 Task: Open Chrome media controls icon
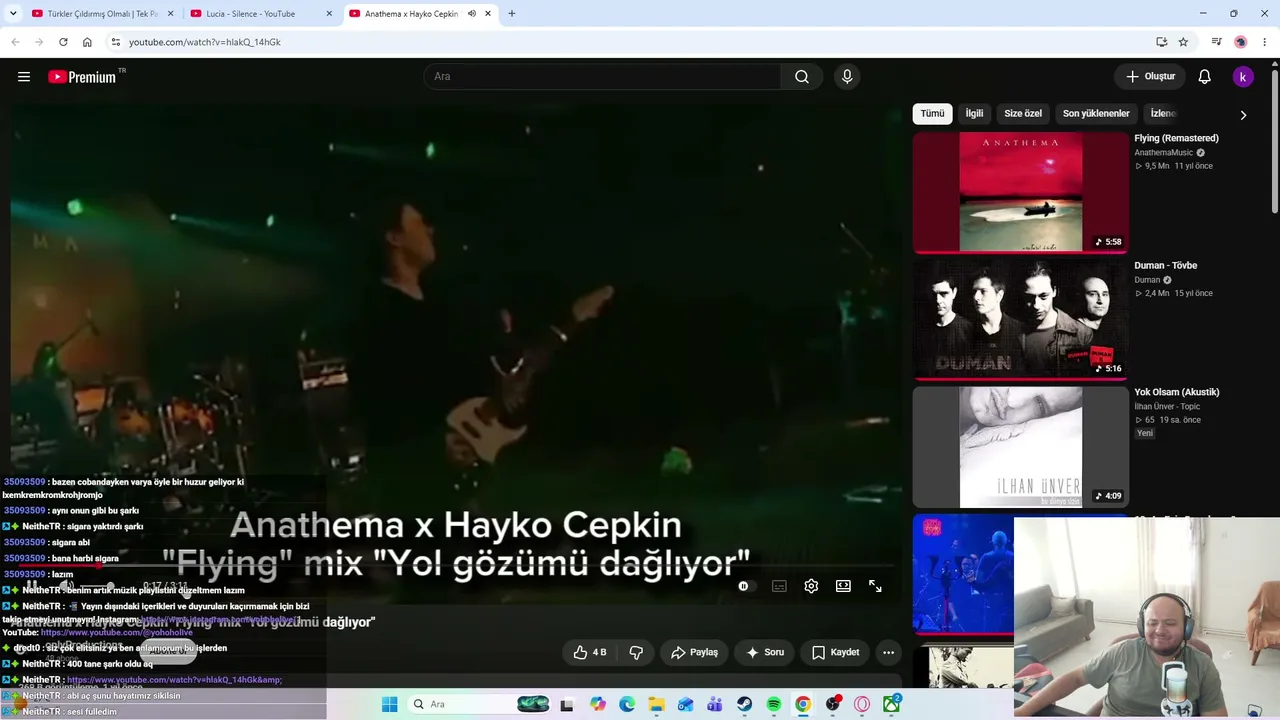(1216, 42)
